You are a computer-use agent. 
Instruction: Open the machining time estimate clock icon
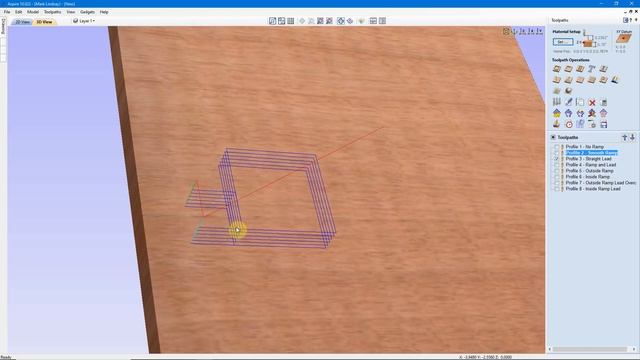coord(569,124)
